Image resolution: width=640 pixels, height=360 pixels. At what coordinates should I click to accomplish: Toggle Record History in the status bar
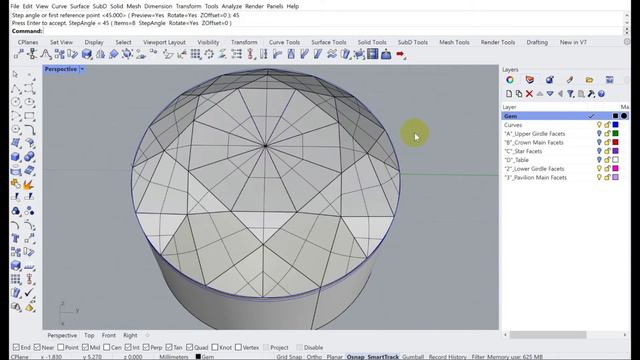(447, 357)
